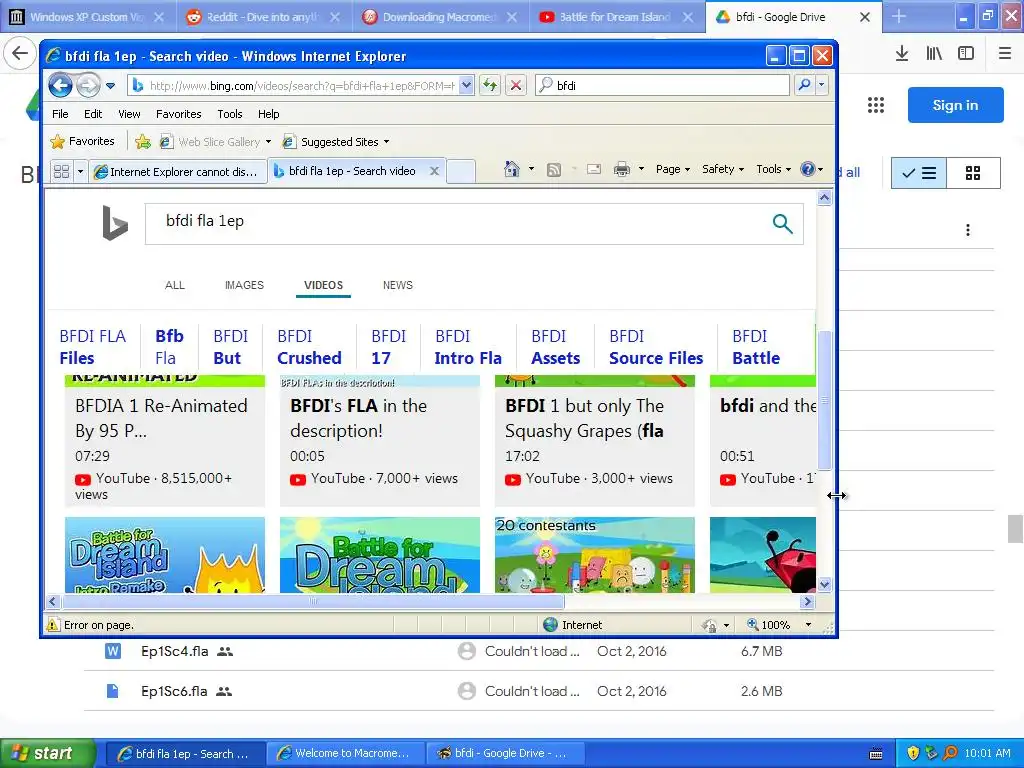Switch Google Drive to grid layout
This screenshot has height=768, width=1024.
point(973,173)
